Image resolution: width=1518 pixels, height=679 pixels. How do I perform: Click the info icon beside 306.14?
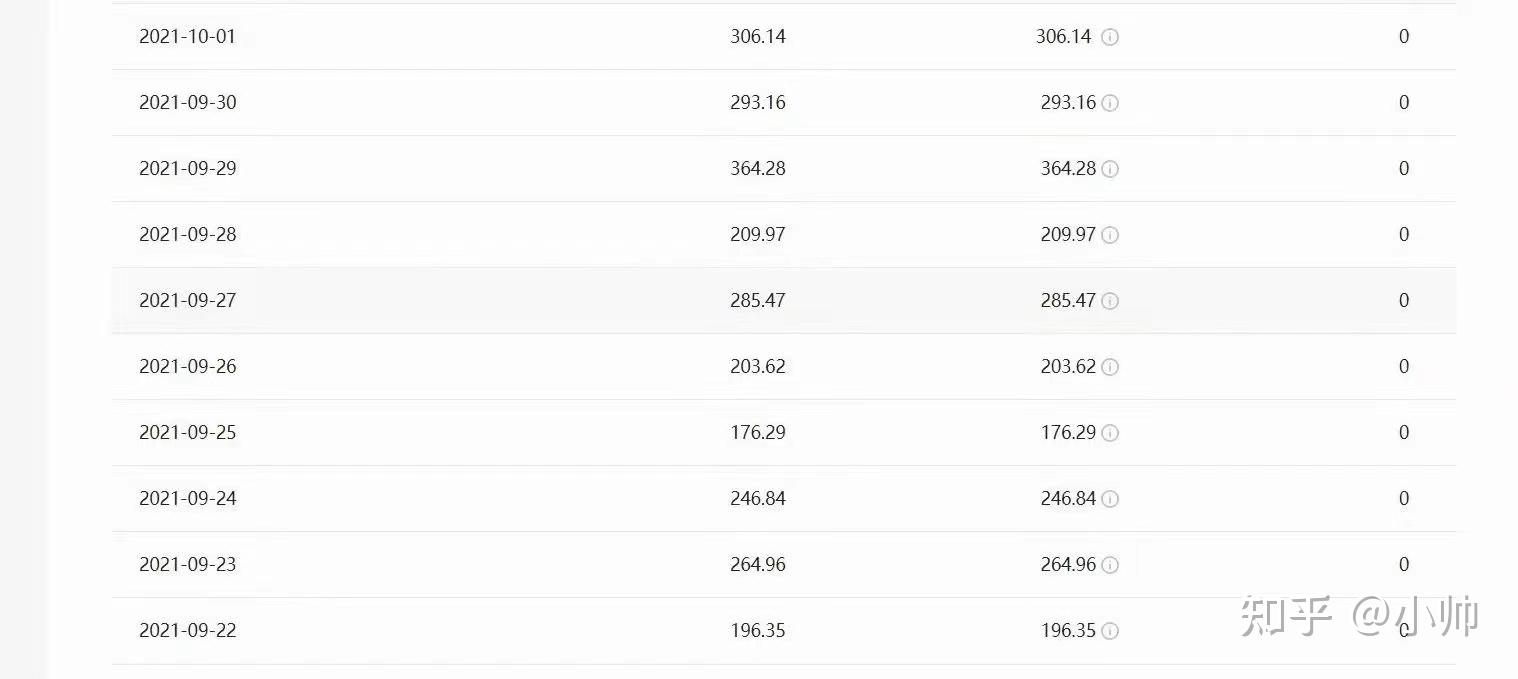click(1110, 37)
